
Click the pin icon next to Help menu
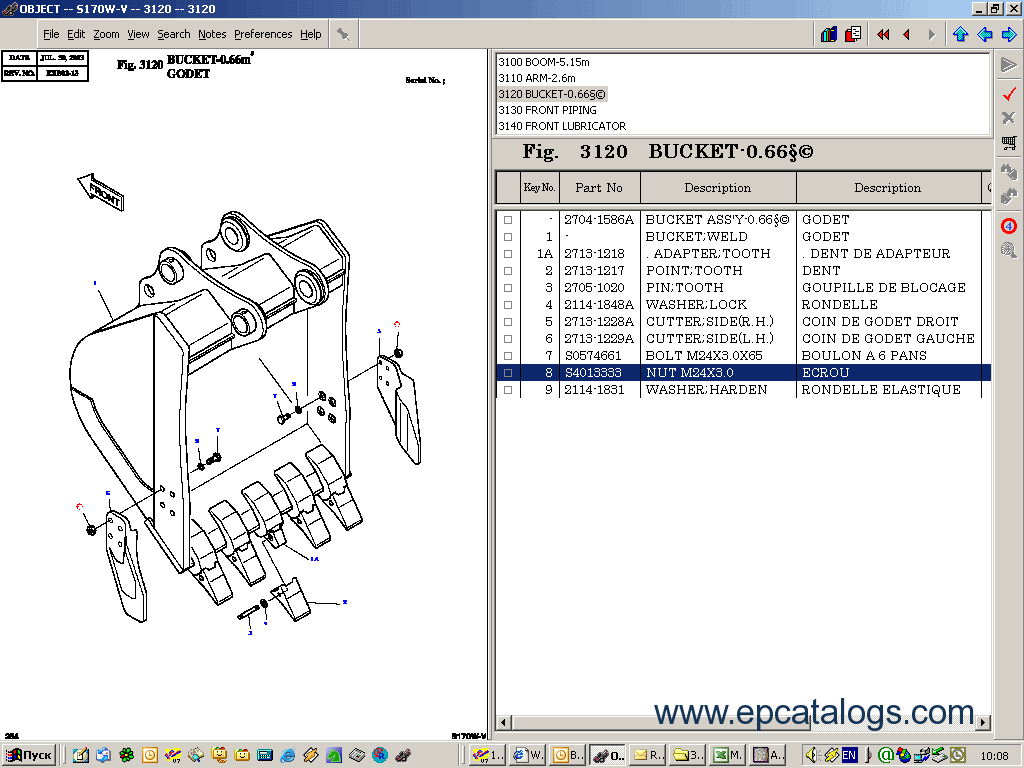tap(343, 34)
